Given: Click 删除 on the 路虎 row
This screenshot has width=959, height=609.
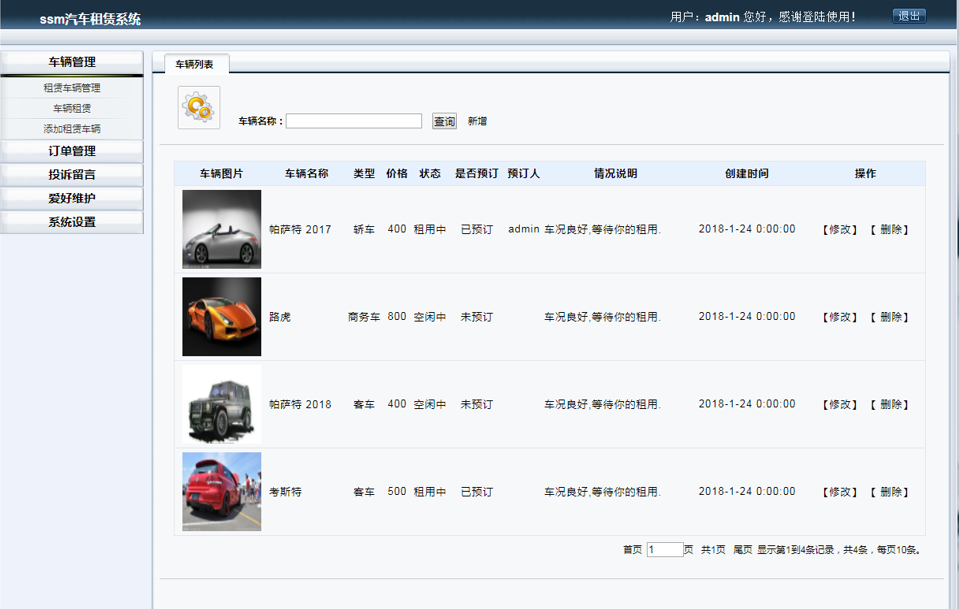Looking at the screenshot, I should click(x=888, y=316).
